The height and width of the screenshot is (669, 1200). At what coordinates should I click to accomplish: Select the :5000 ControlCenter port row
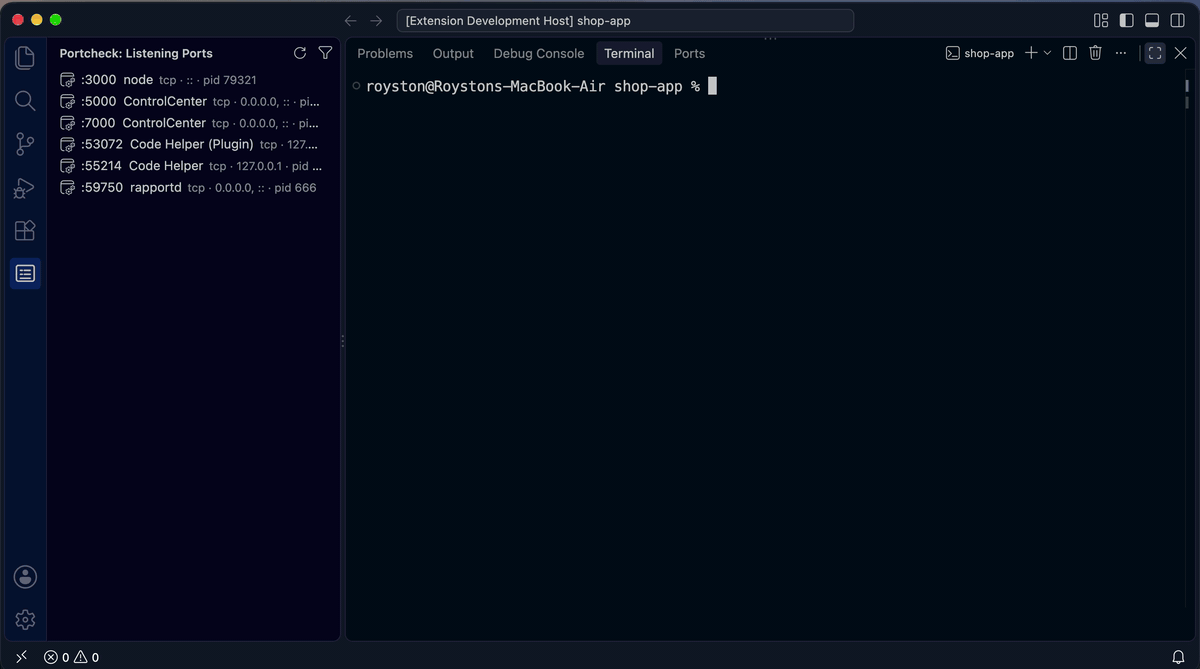click(x=193, y=101)
